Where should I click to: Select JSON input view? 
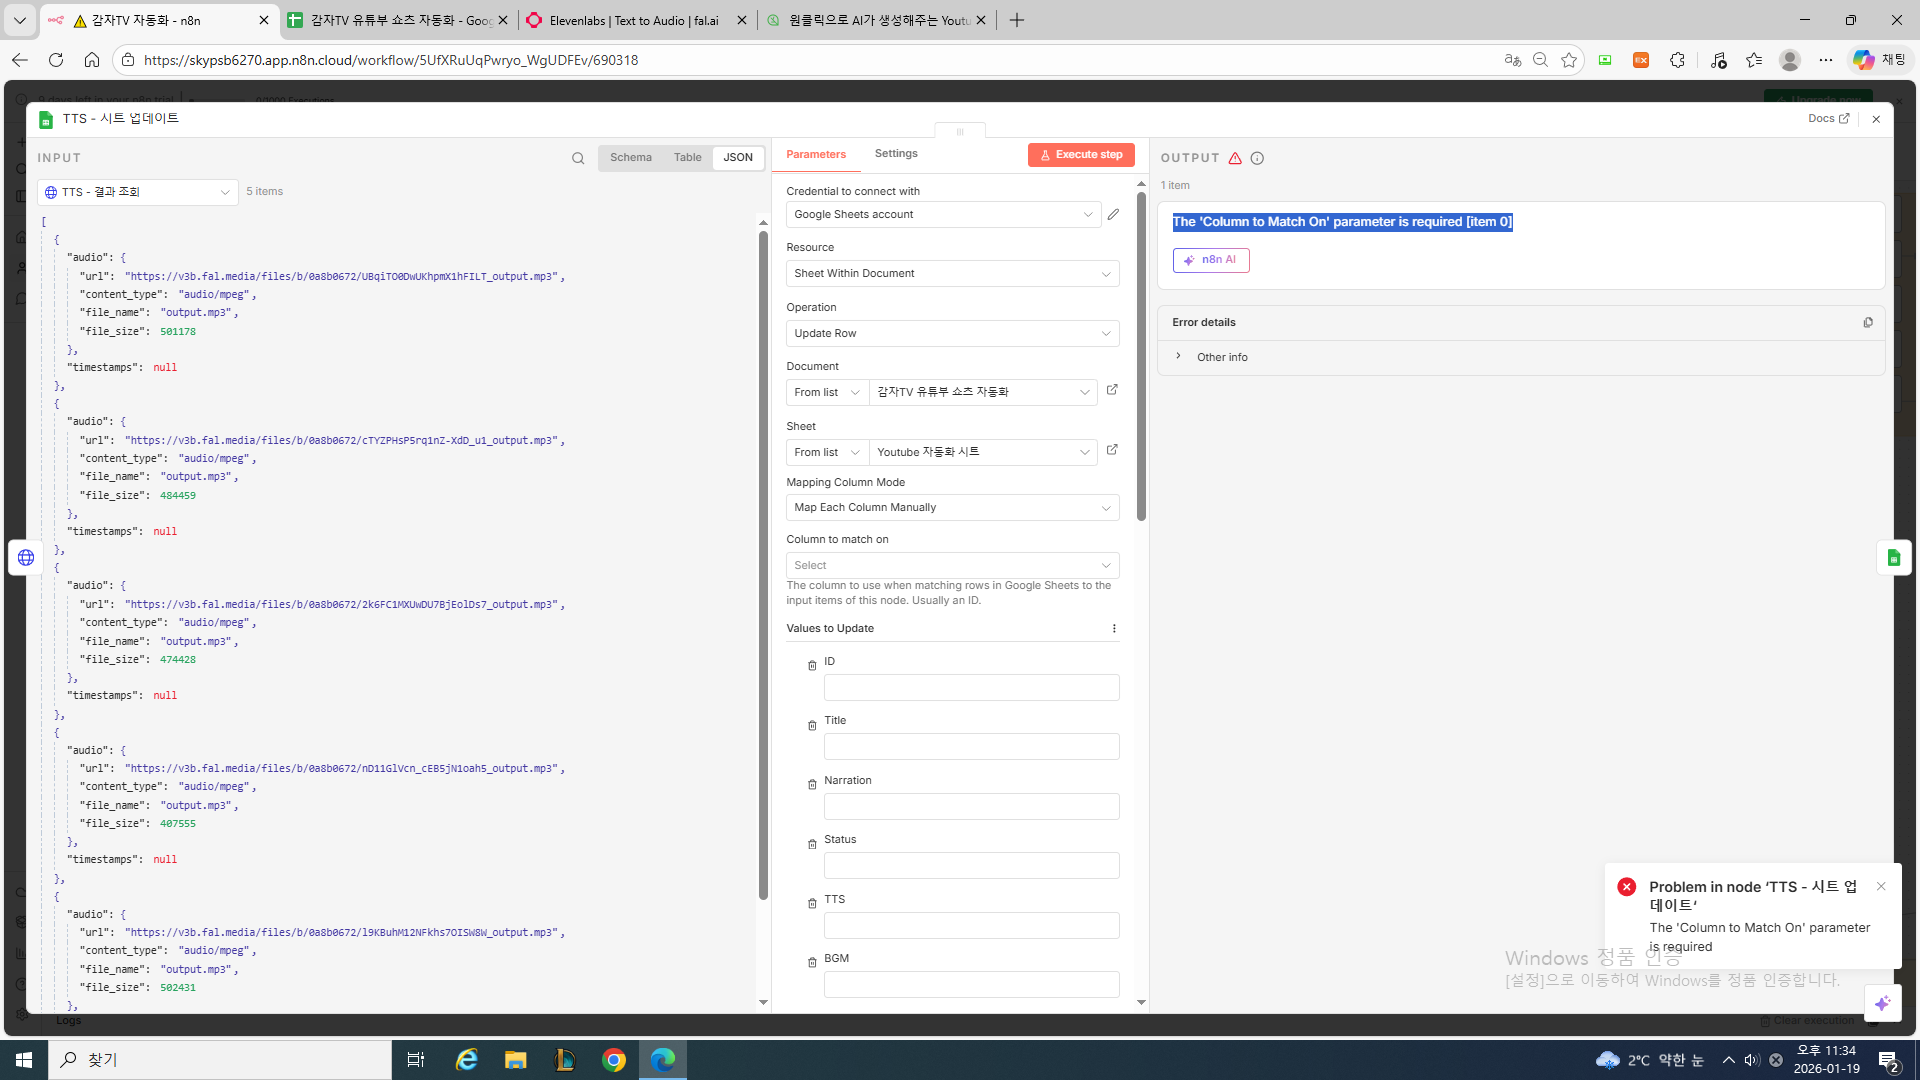coord(738,158)
